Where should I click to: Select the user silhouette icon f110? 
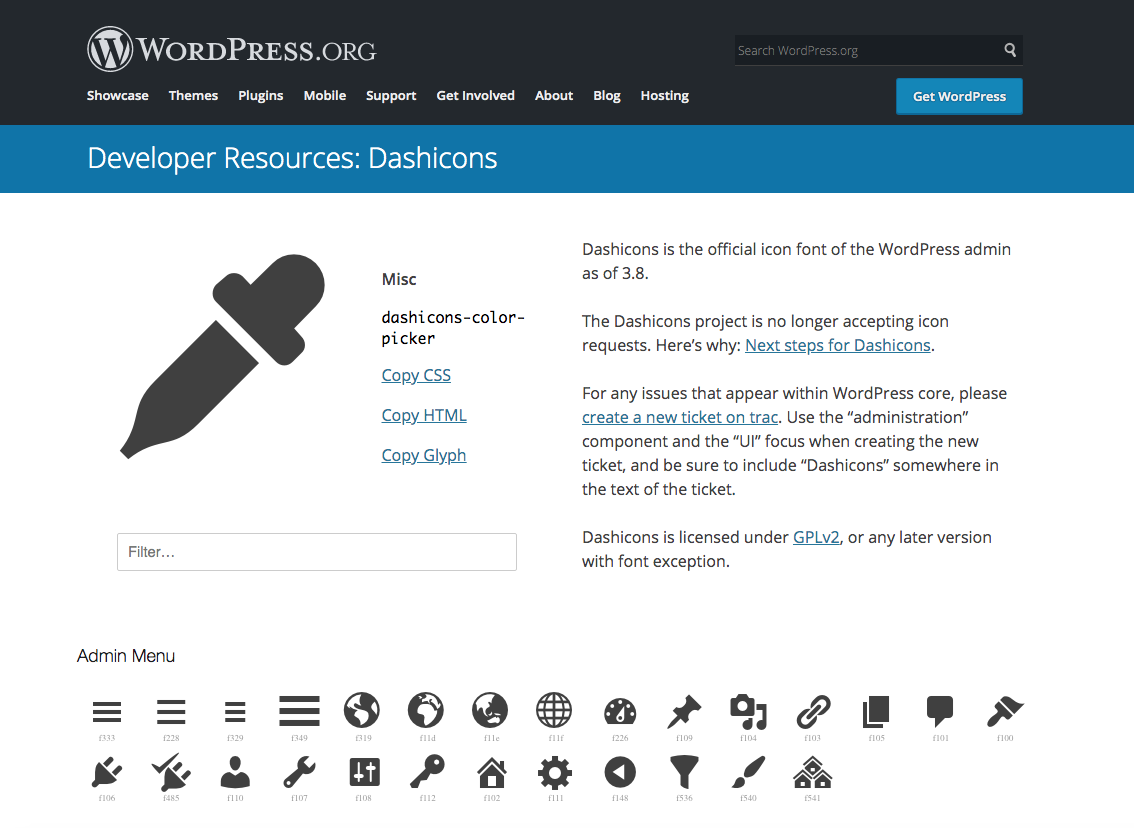click(x=235, y=772)
